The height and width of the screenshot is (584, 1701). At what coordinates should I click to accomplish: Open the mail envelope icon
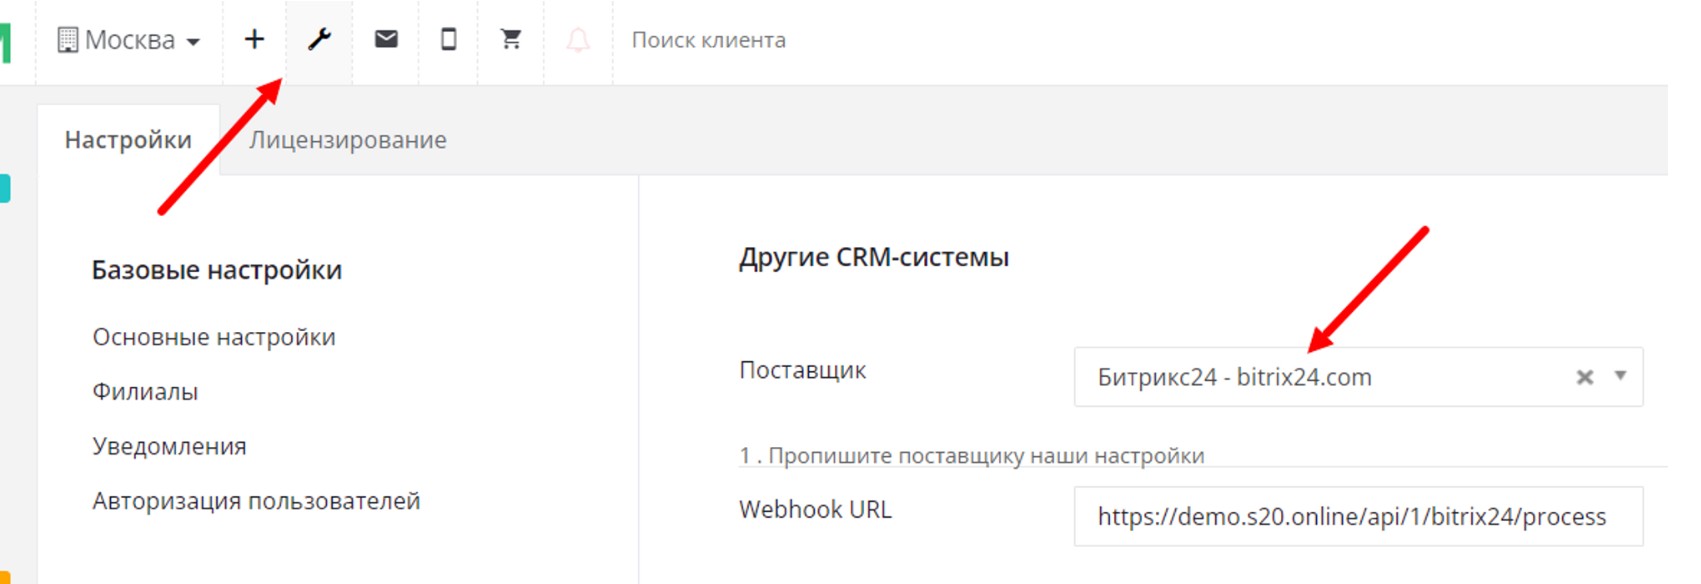[386, 39]
